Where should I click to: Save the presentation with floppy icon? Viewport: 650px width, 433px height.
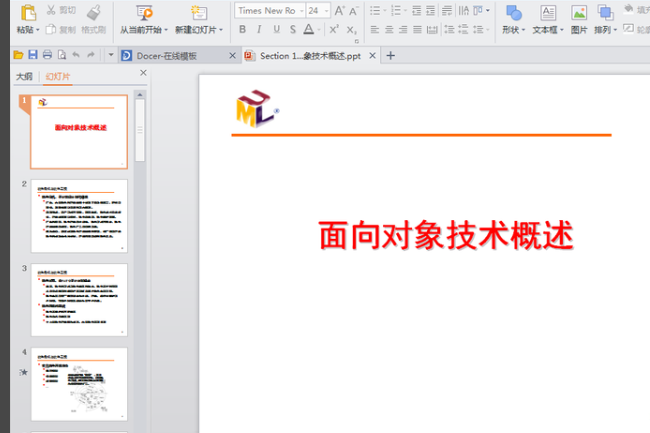pyautogui.click(x=33, y=55)
